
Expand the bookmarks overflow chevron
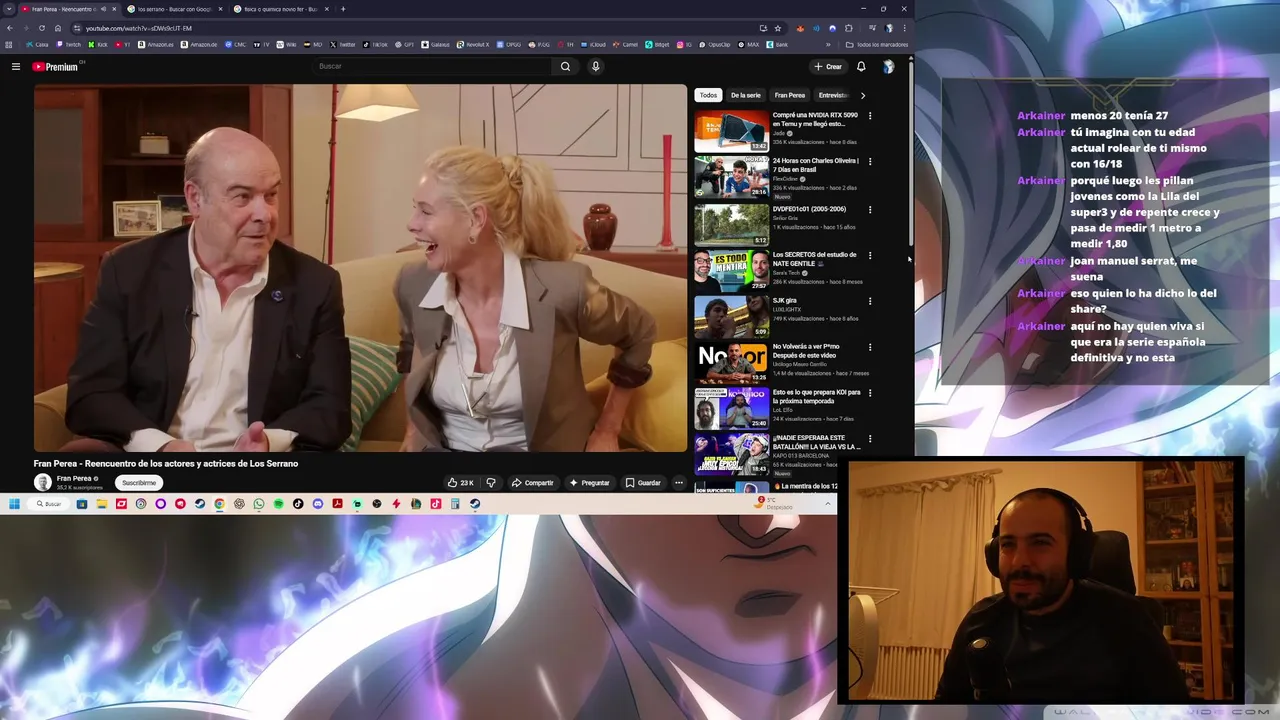coord(828,45)
